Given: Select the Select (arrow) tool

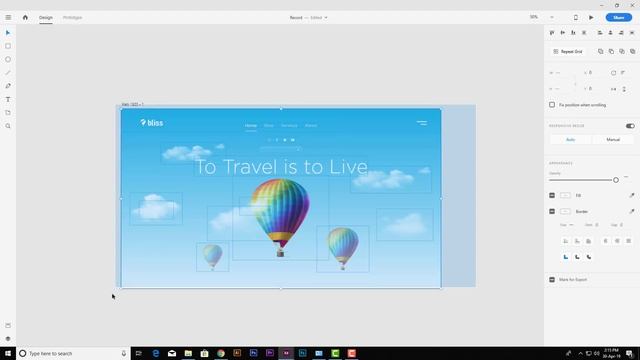Looking at the screenshot, I should click(8, 33).
